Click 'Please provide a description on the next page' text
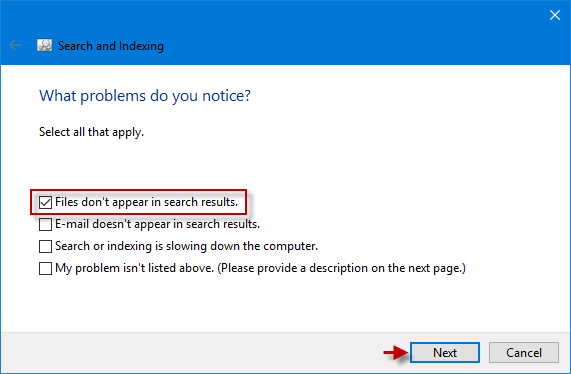The image size is (571, 374). [341, 268]
